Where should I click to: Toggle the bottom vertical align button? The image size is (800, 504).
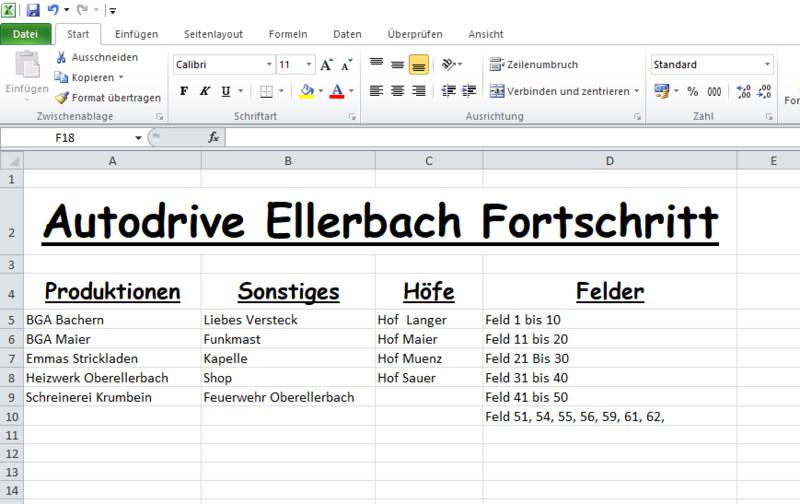coord(419,65)
